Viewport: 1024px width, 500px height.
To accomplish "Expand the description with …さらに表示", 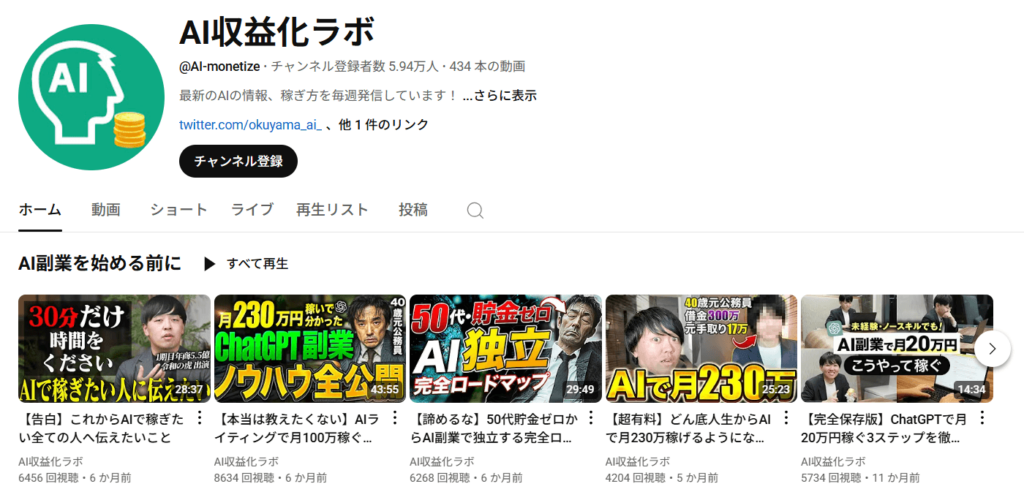I will pyautogui.click(x=500, y=95).
